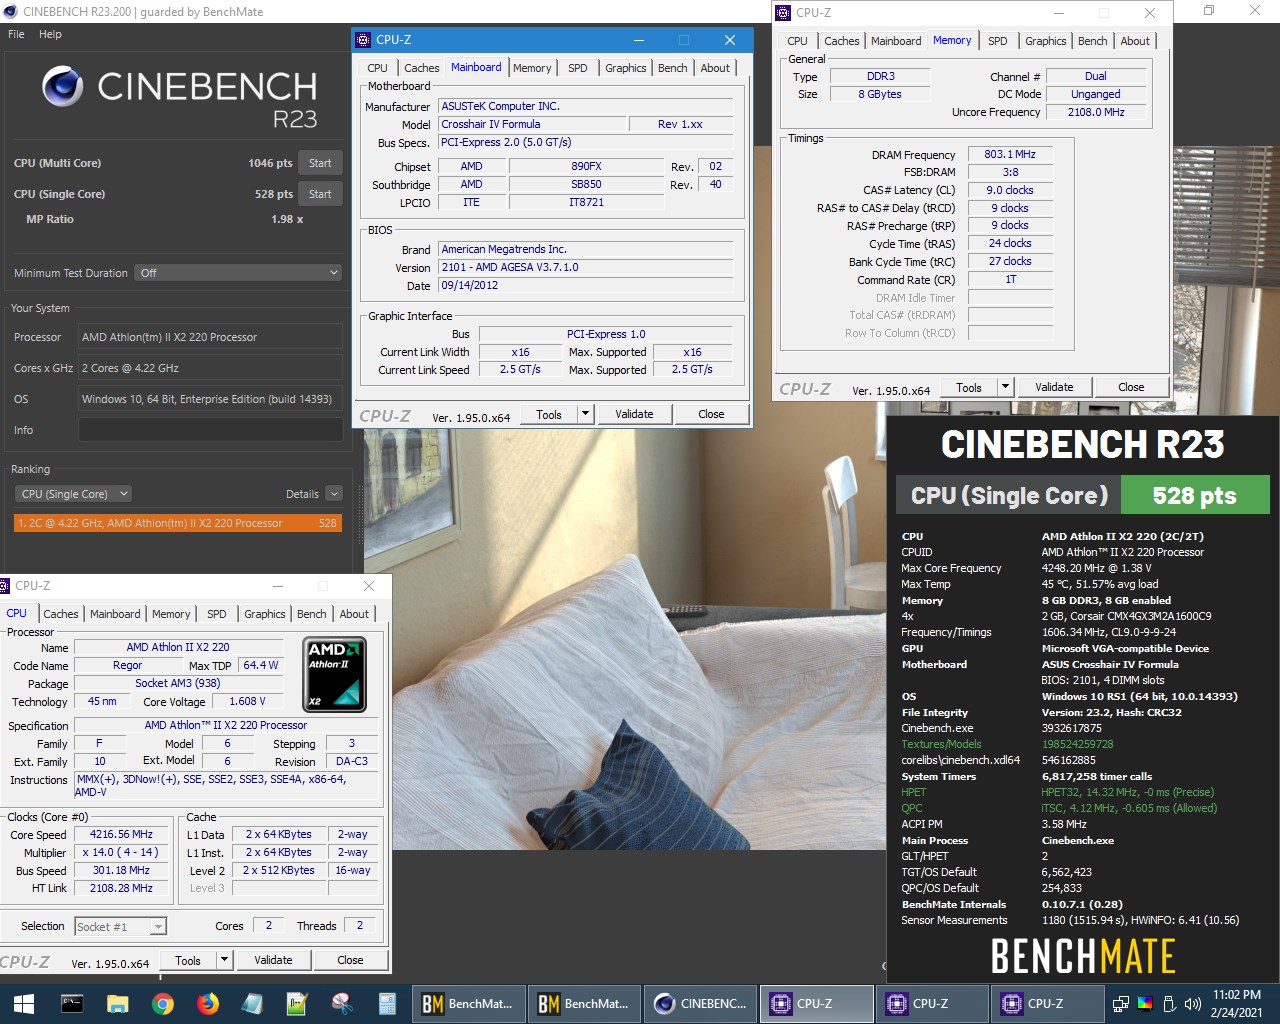Open Graphics tab in Memory window

1045,41
